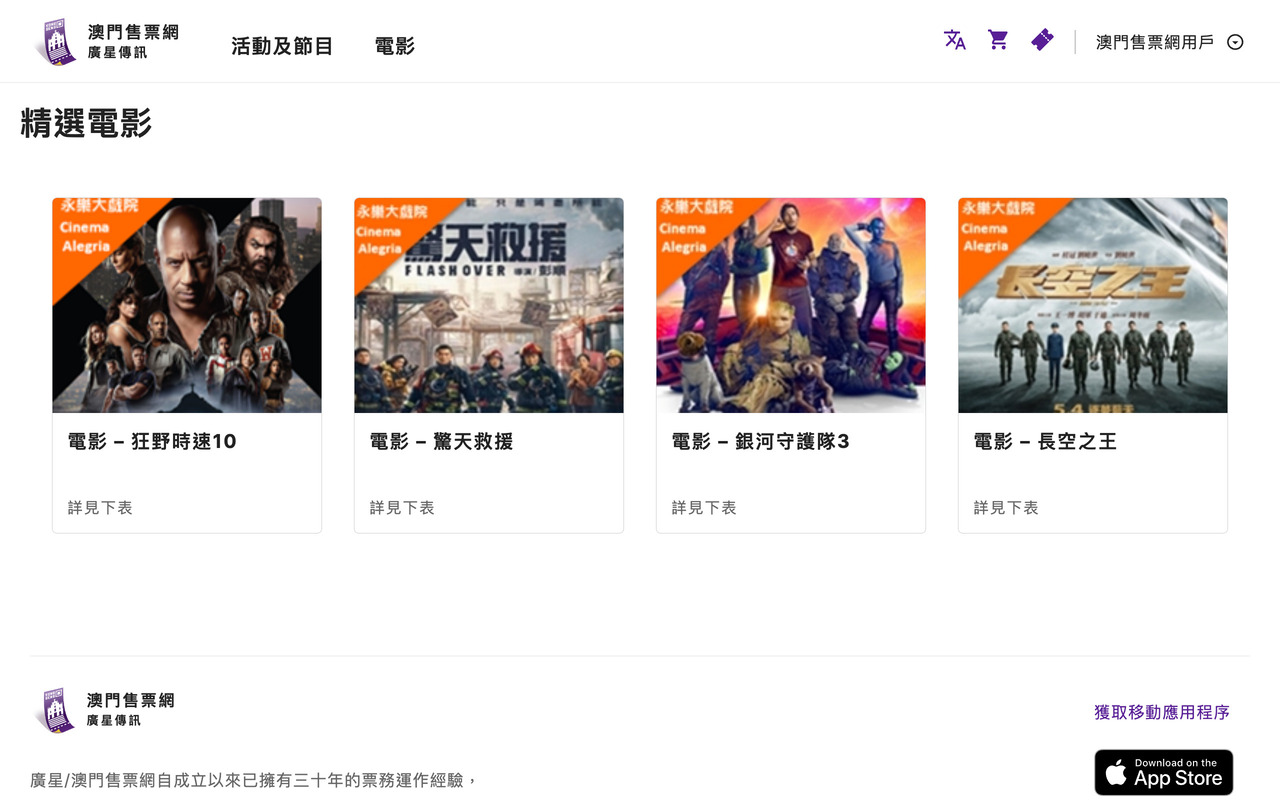The height and width of the screenshot is (800, 1280).
Task: Open the 狂野時速10 movie poster
Action: point(187,305)
